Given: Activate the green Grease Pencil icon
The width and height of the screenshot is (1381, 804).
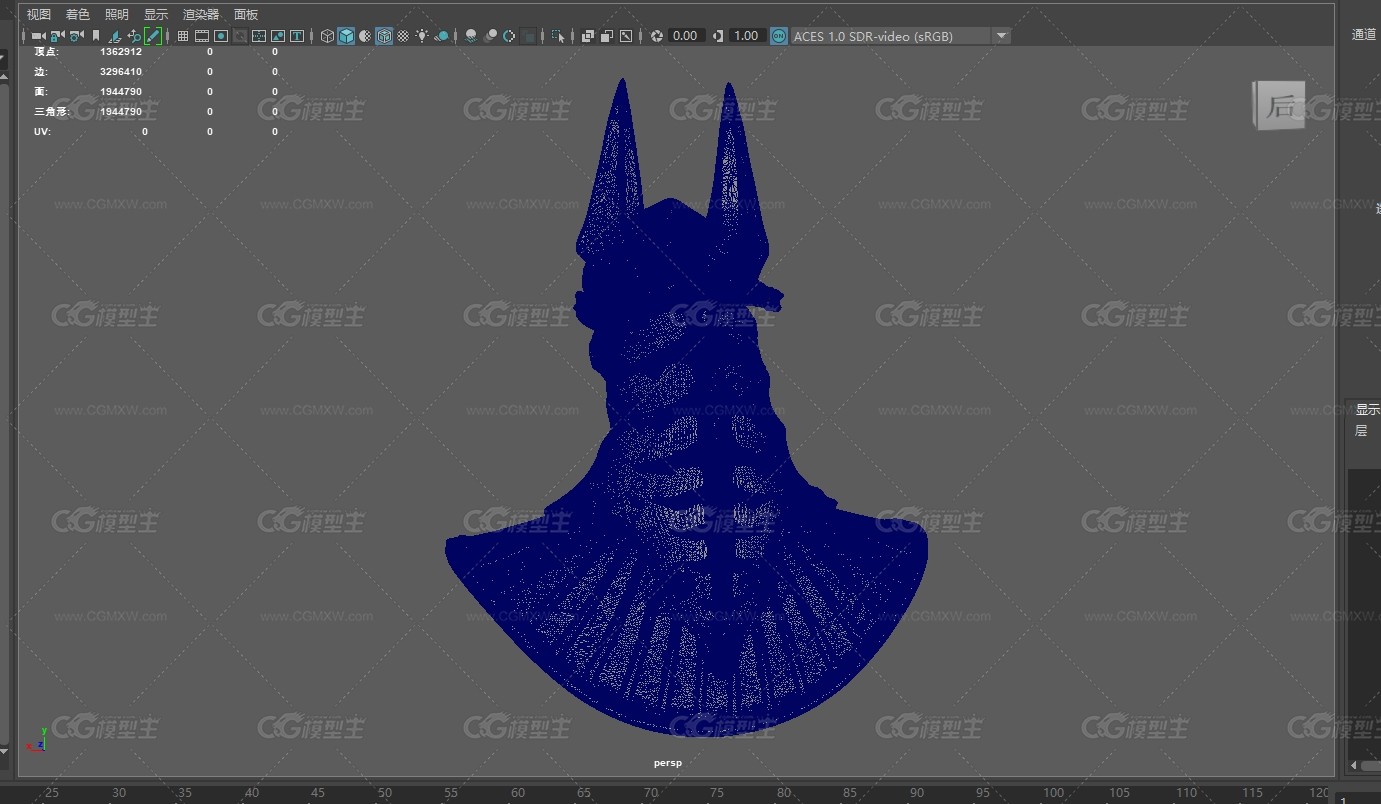Looking at the screenshot, I should 152,36.
